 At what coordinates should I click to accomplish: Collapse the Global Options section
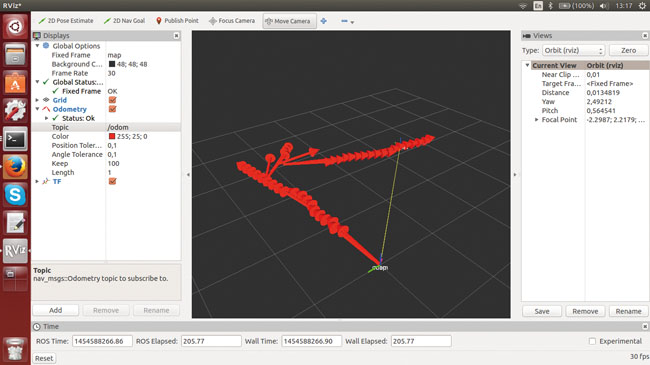(x=37, y=46)
